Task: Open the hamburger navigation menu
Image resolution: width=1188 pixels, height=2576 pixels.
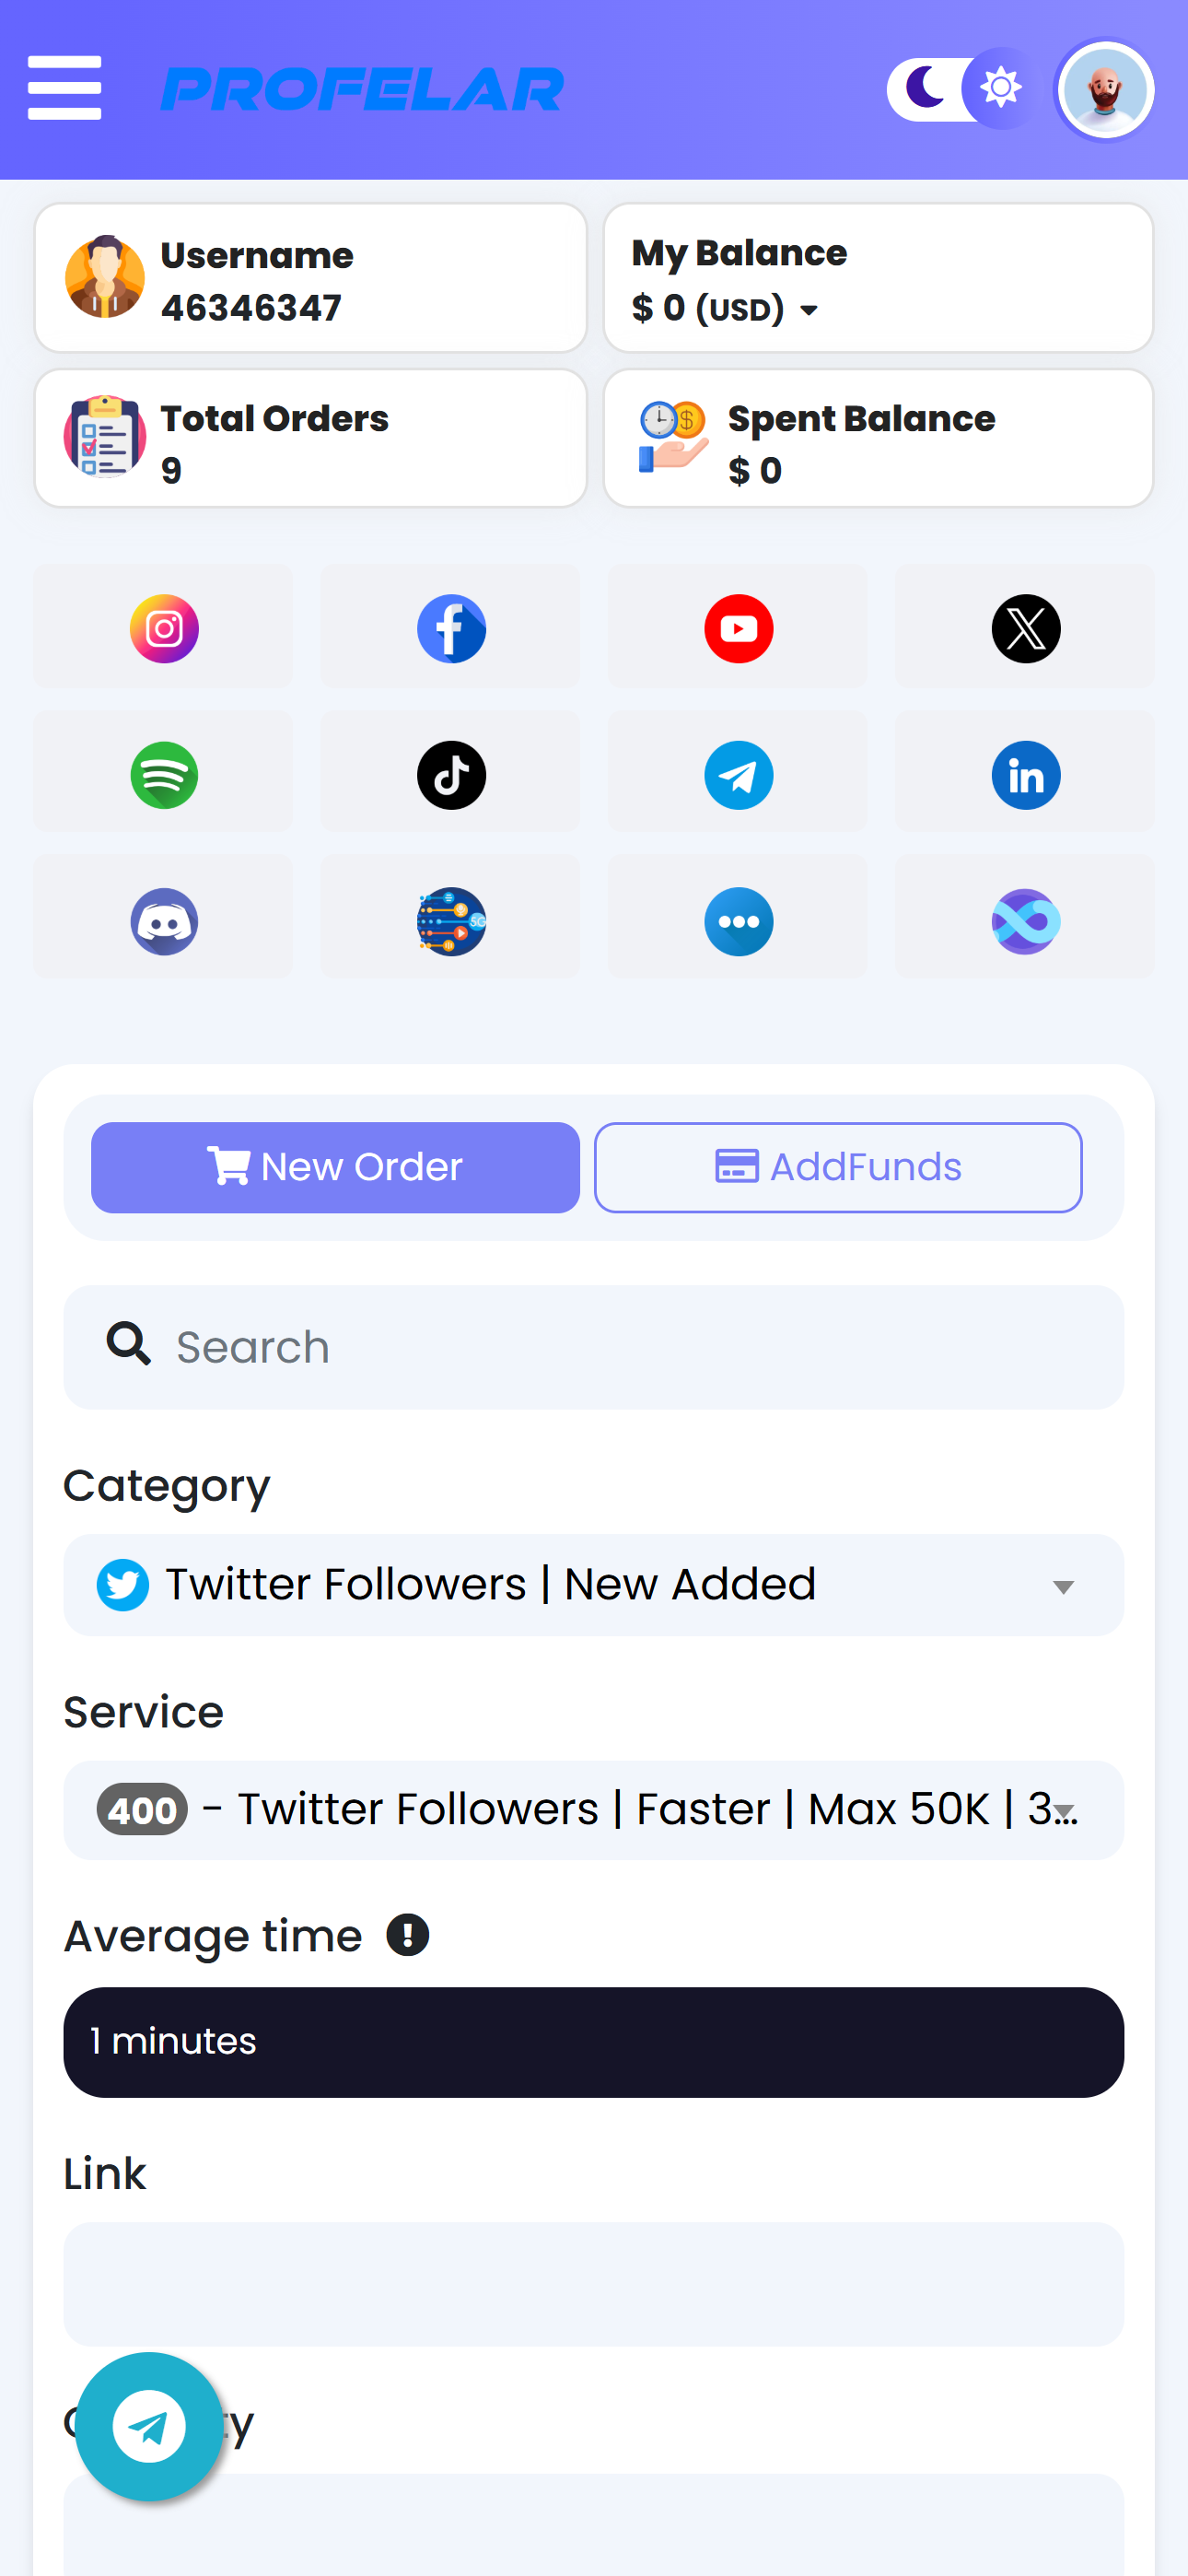Action: coord(65,88)
